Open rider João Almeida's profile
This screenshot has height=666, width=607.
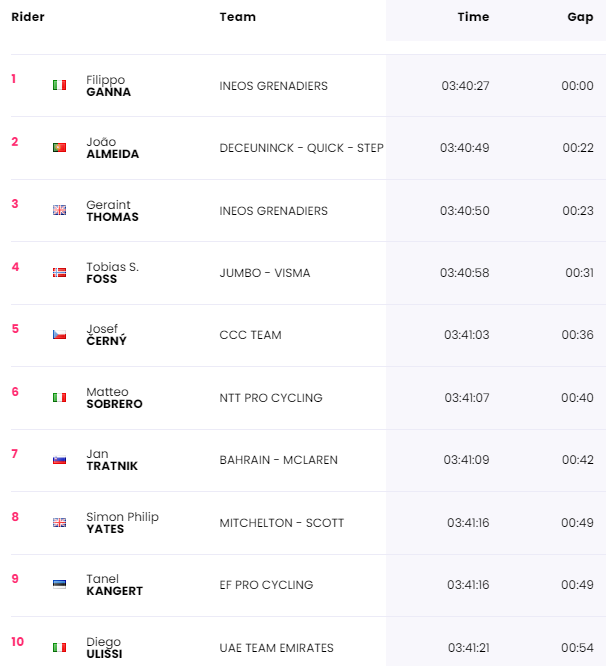(x=112, y=148)
